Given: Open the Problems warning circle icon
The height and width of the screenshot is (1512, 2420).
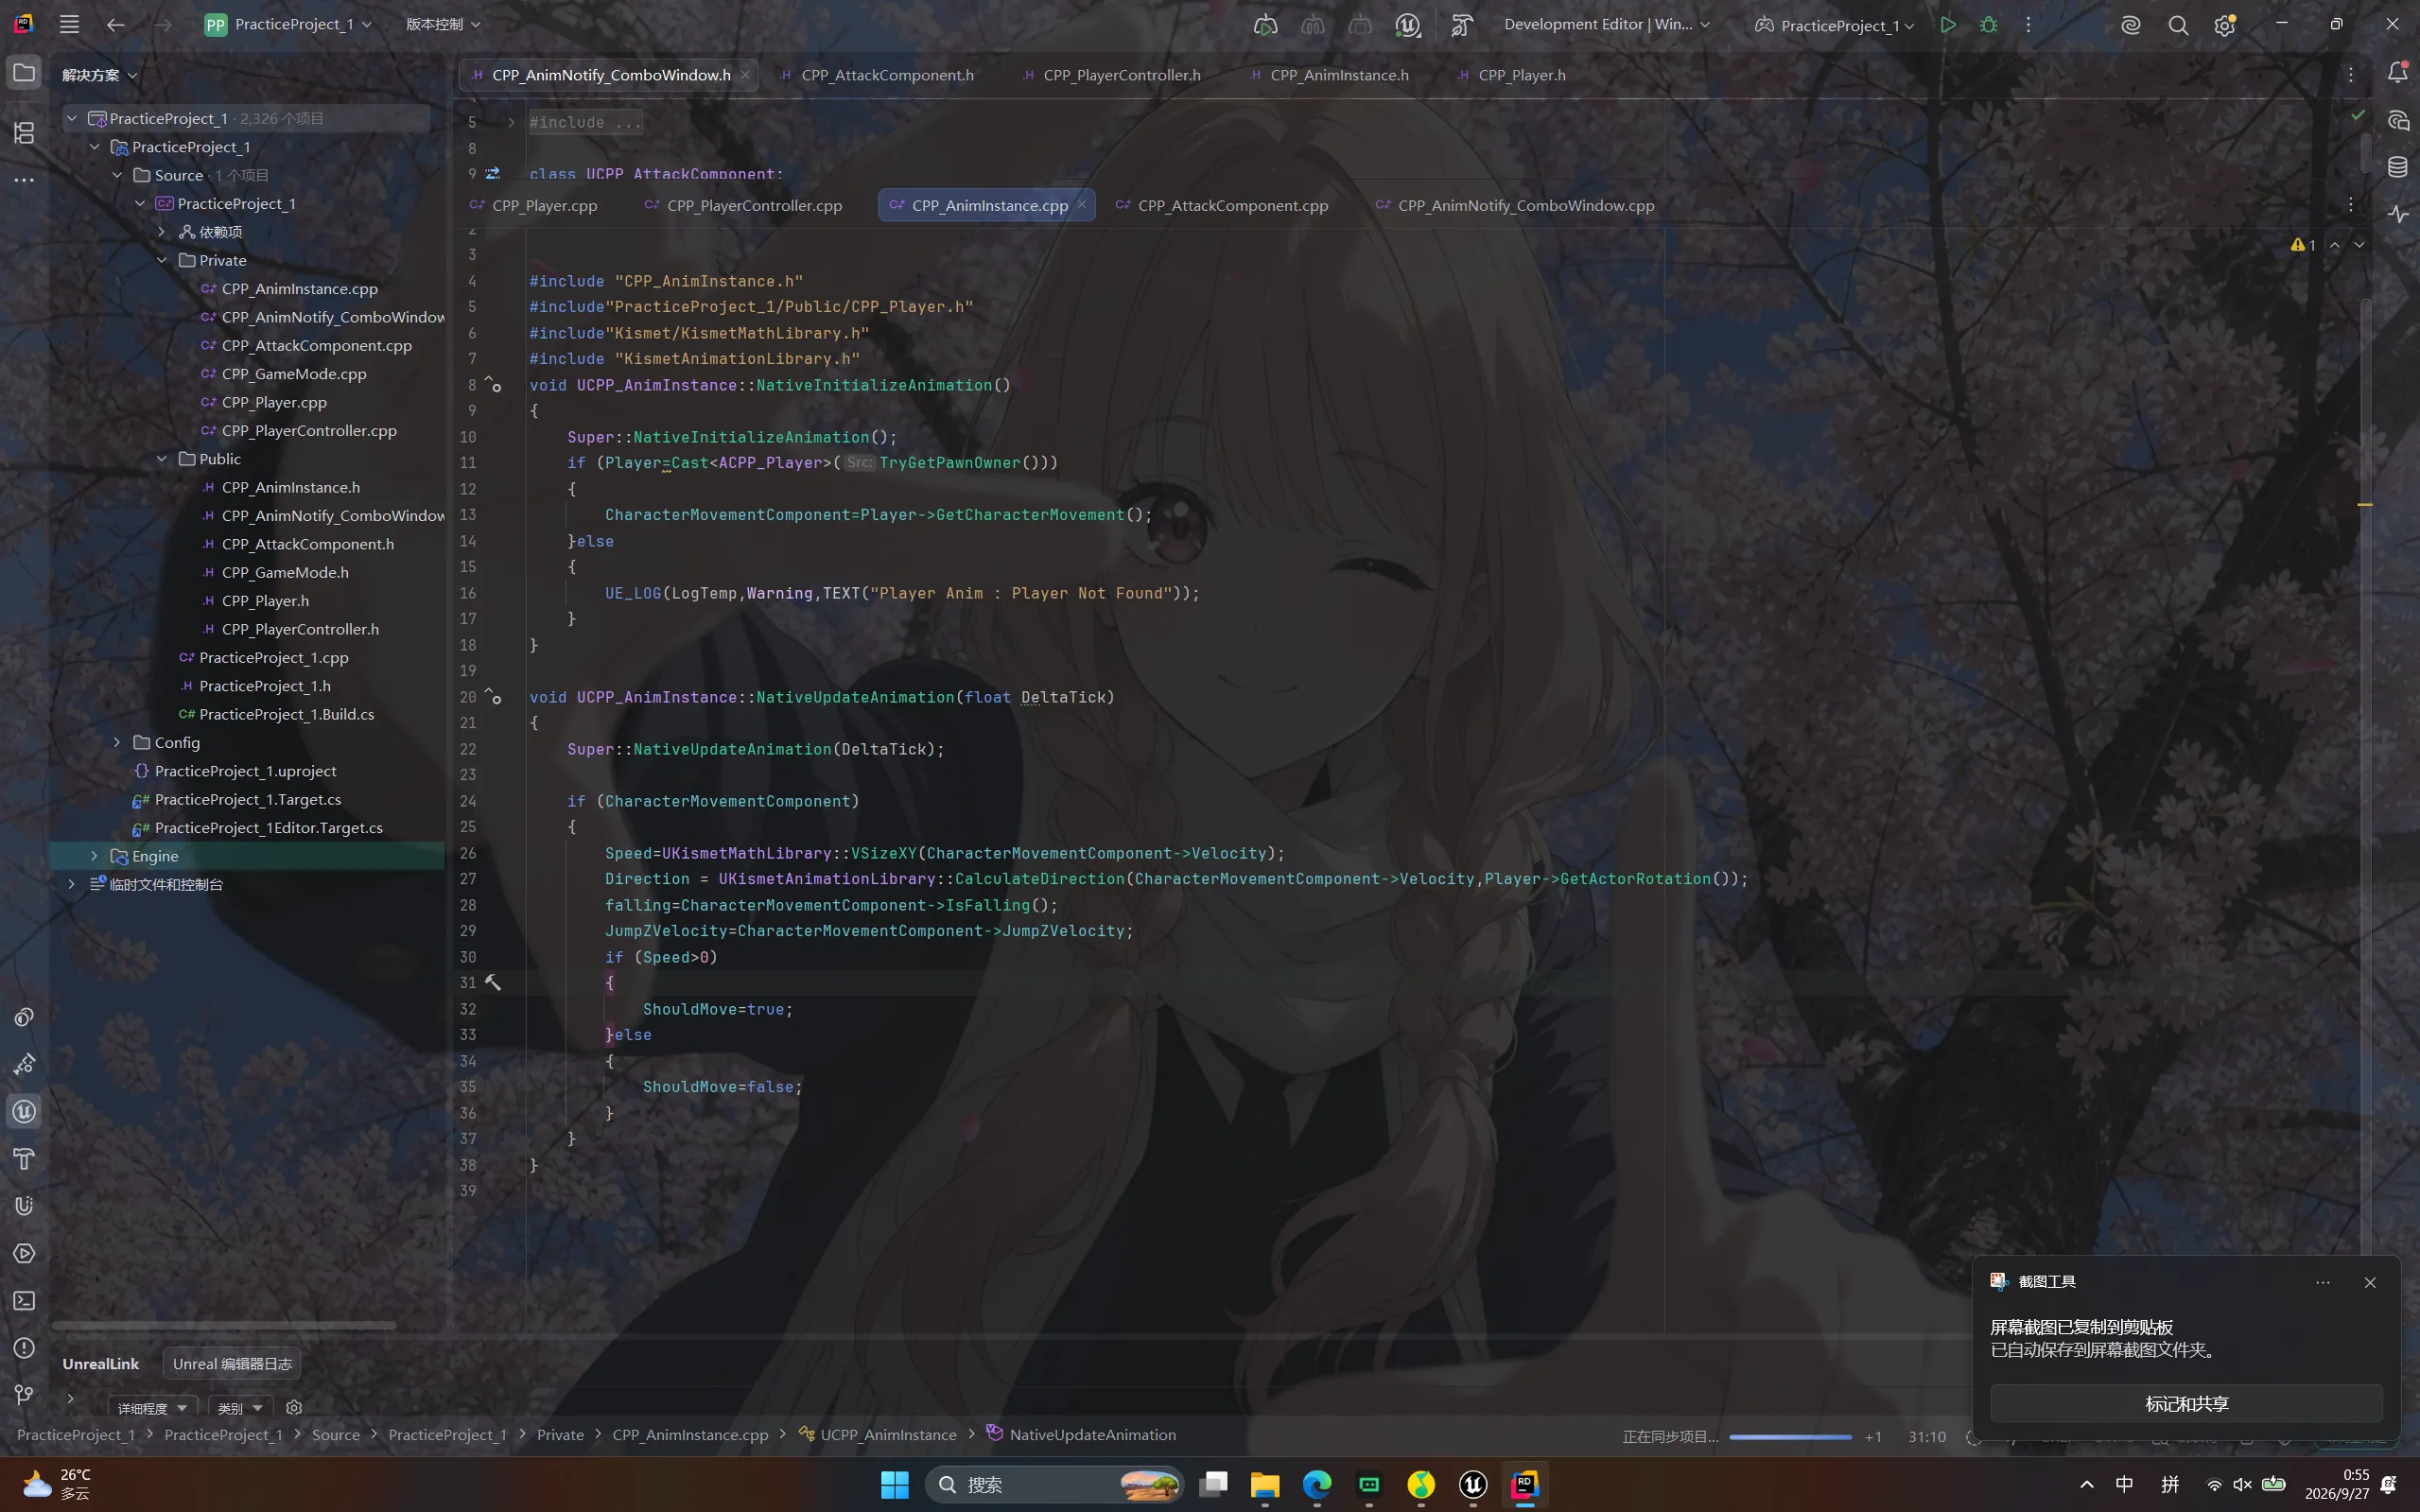Looking at the screenshot, I should pyautogui.click(x=24, y=1347).
